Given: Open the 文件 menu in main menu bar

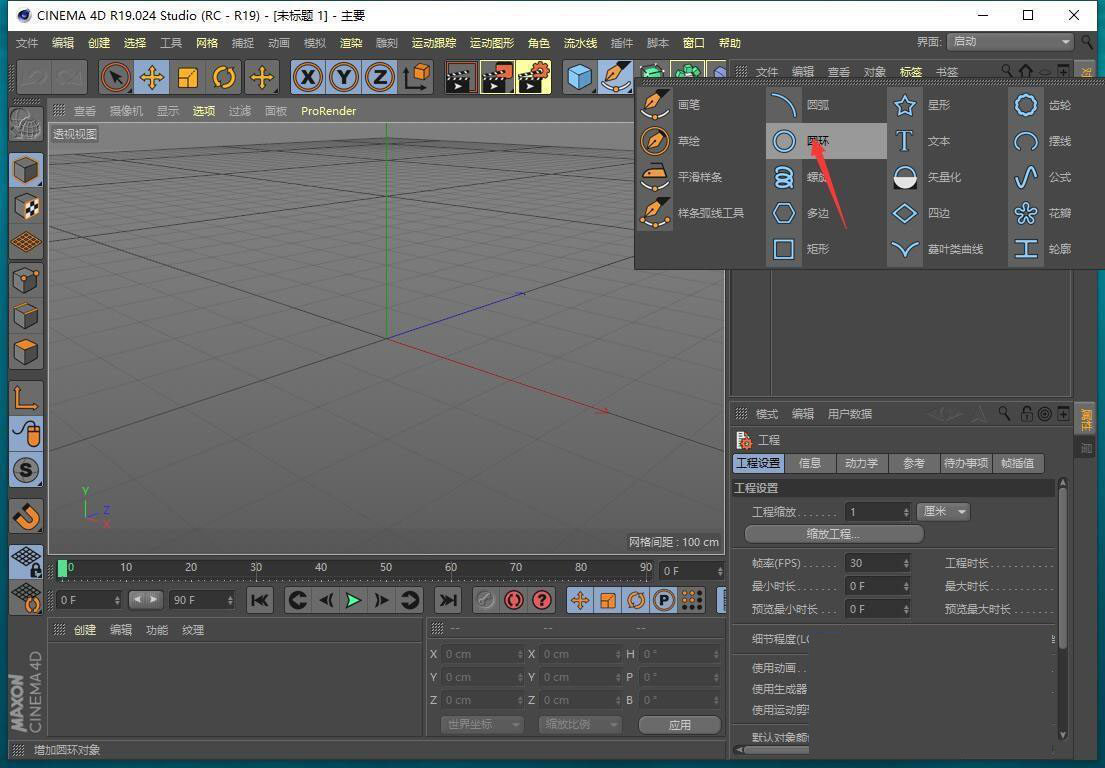Looking at the screenshot, I should (x=27, y=43).
